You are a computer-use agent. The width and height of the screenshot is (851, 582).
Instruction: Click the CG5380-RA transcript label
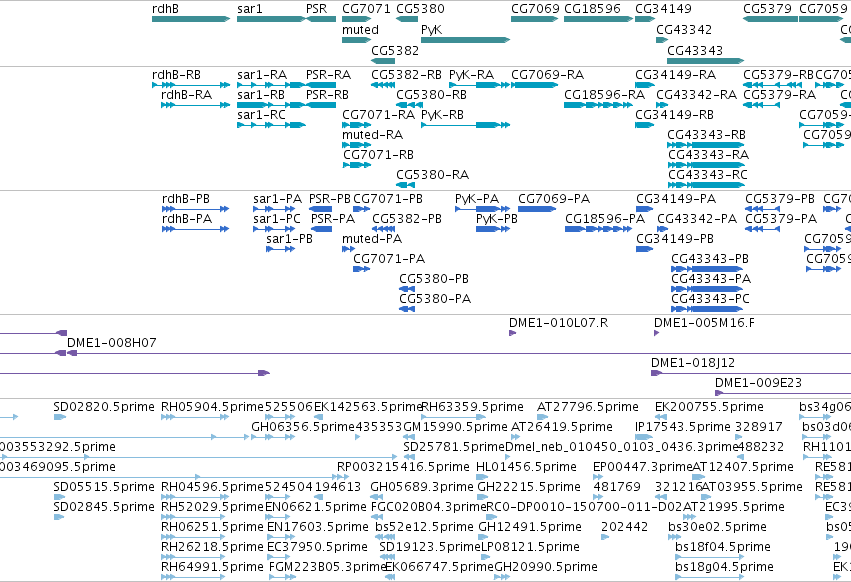[x=433, y=175]
